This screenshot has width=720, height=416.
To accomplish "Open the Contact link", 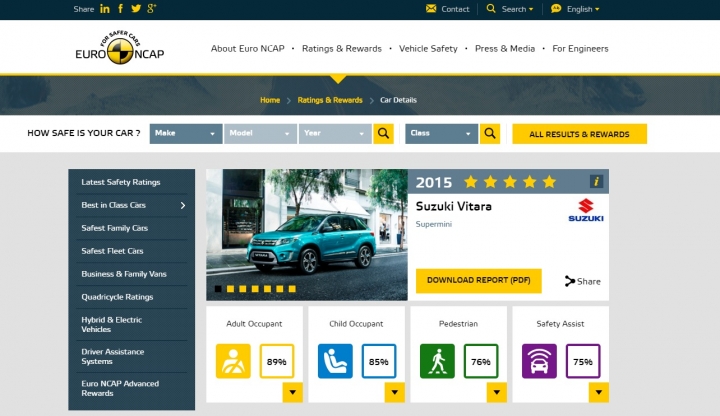I will (x=455, y=9).
